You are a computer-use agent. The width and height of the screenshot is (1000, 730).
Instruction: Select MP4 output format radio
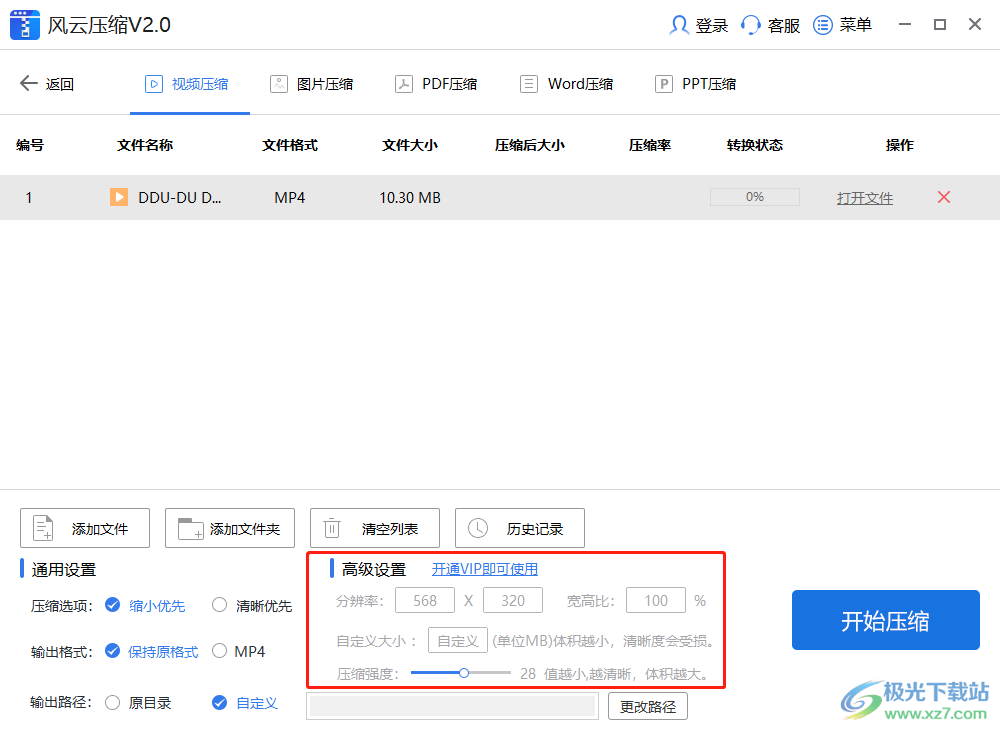click(219, 651)
